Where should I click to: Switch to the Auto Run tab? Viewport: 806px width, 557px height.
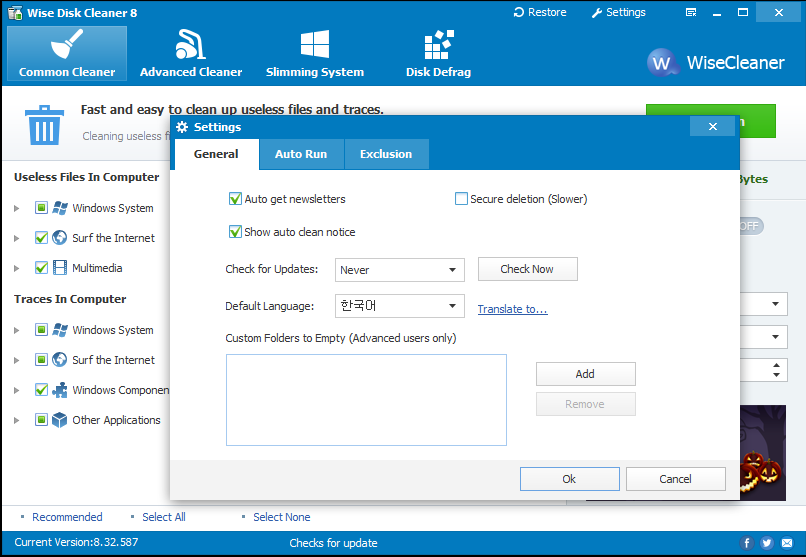tap(301, 154)
